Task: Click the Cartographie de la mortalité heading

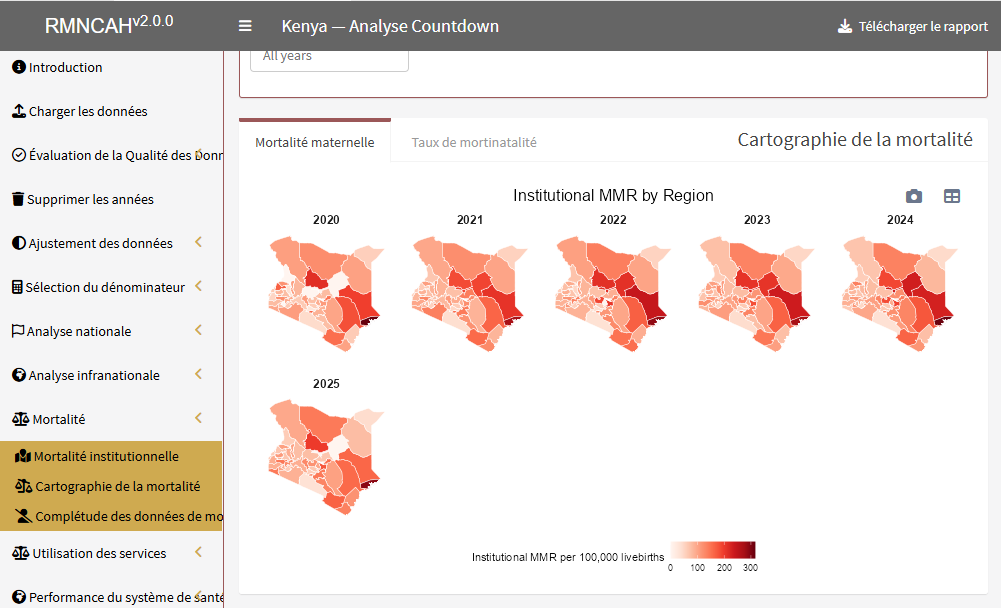Action: [855, 139]
